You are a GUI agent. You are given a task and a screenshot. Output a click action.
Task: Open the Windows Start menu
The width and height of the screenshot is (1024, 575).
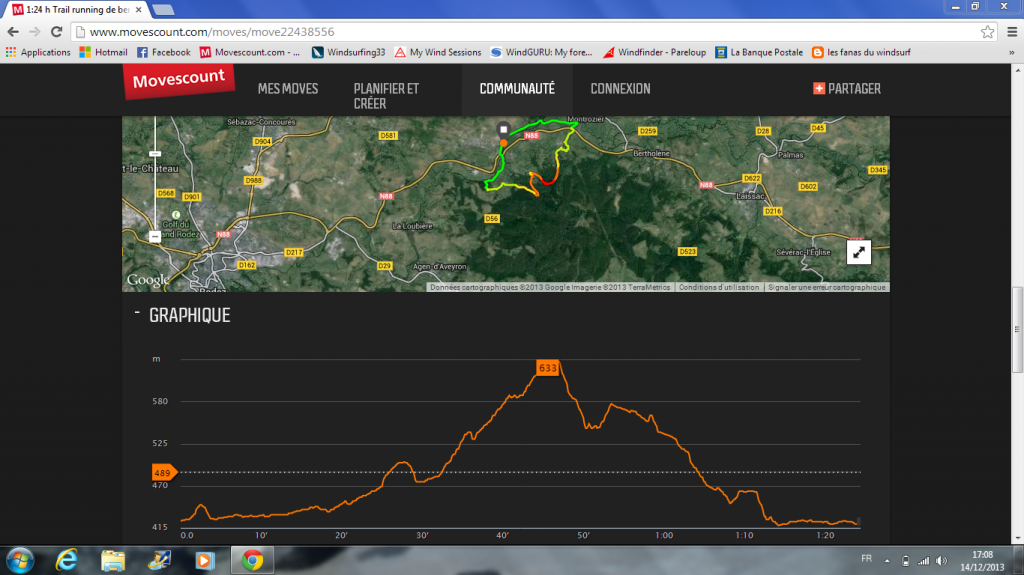click(x=20, y=561)
